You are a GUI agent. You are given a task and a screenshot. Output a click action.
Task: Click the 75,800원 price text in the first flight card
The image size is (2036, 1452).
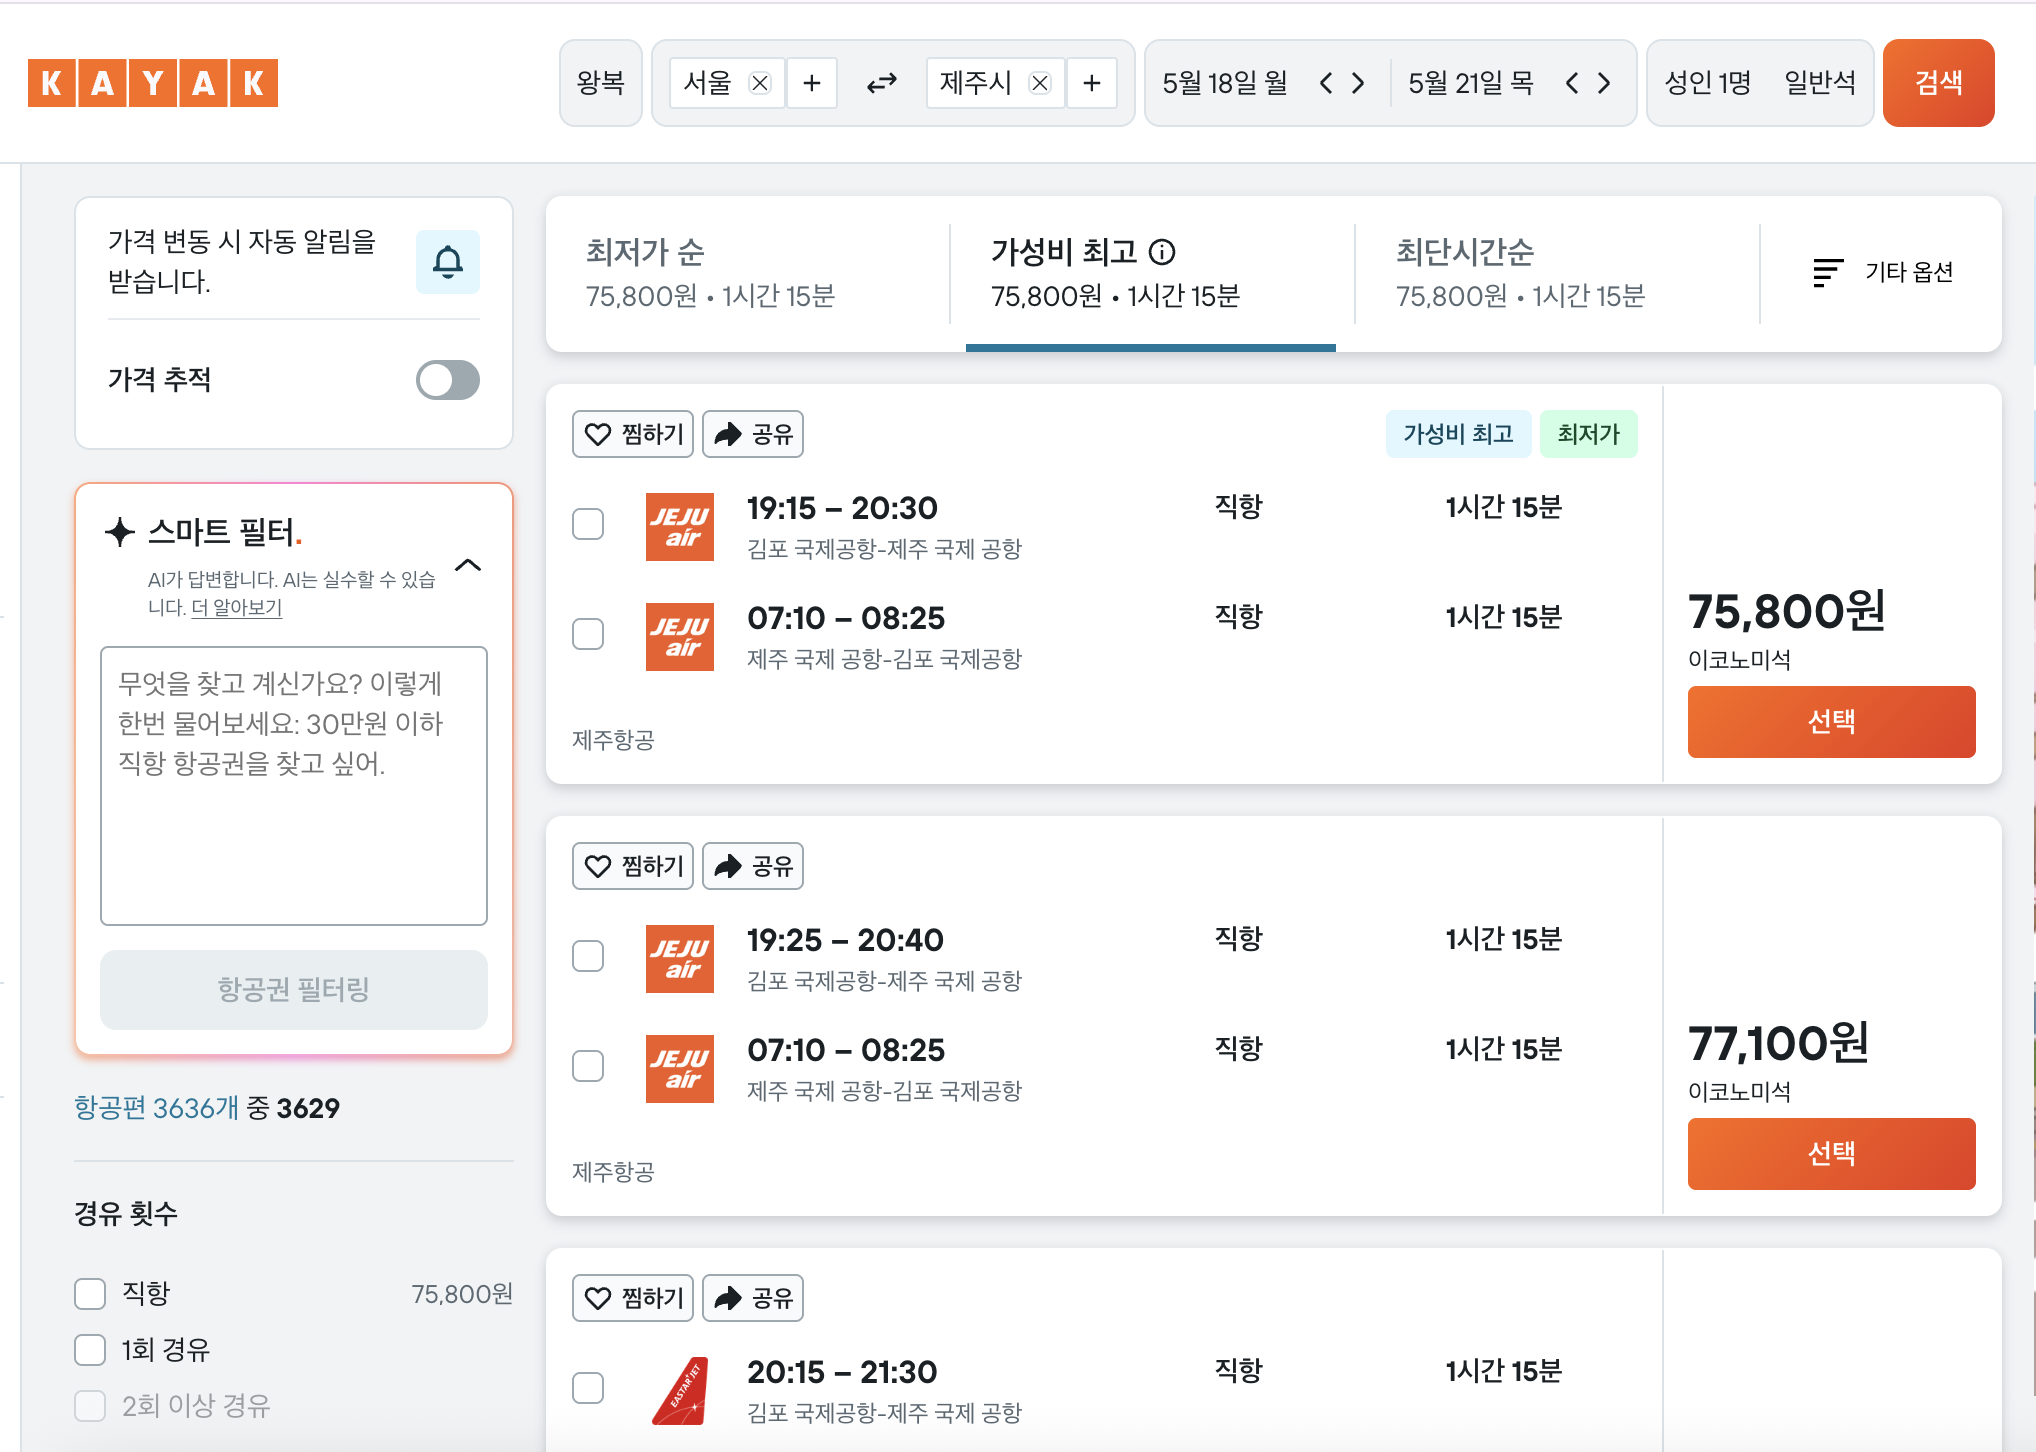click(x=1787, y=612)
